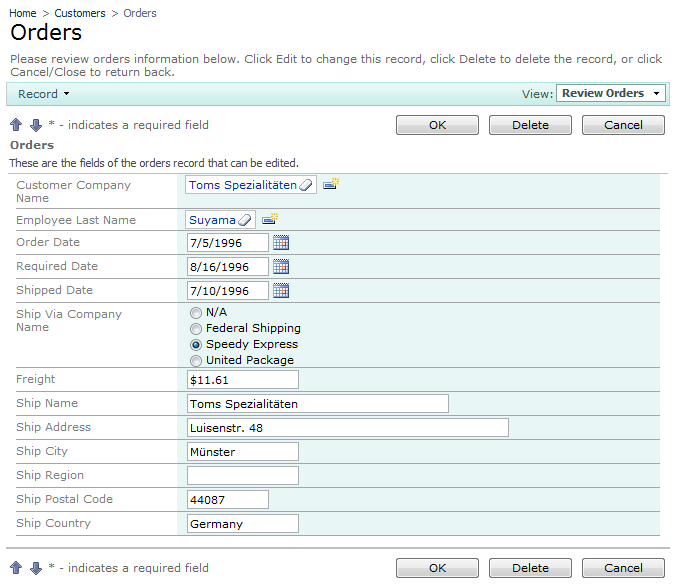Click the Ship Country input field
The width and height of the screenshot is (680, 585).
click(243, 524)
